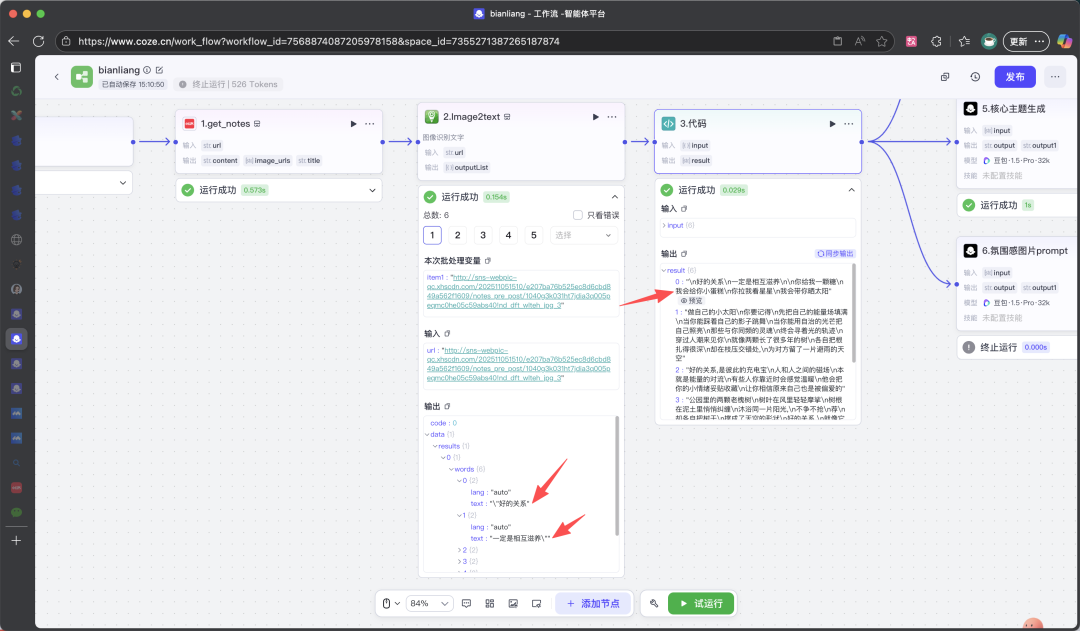1080x631 pixels.
Task: Click the workflow info icon next to bianliang
Action: point(147,70)
